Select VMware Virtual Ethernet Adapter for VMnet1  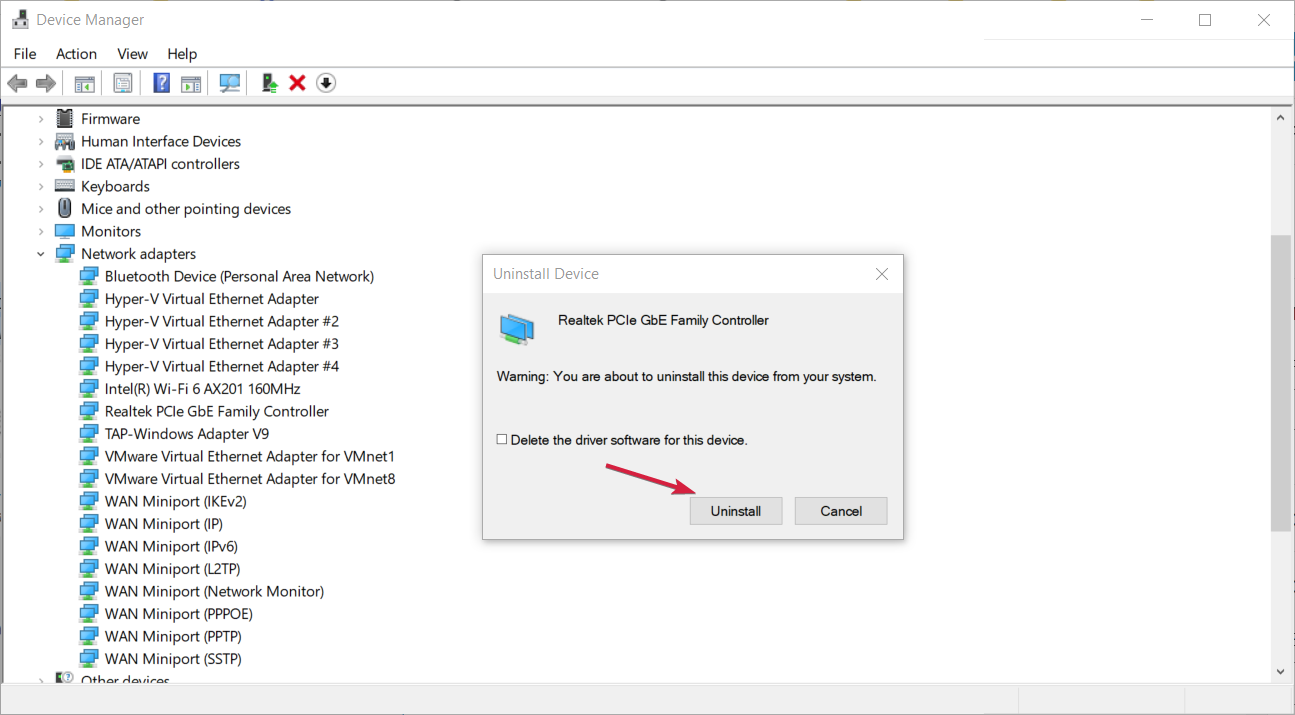[250, 456]
